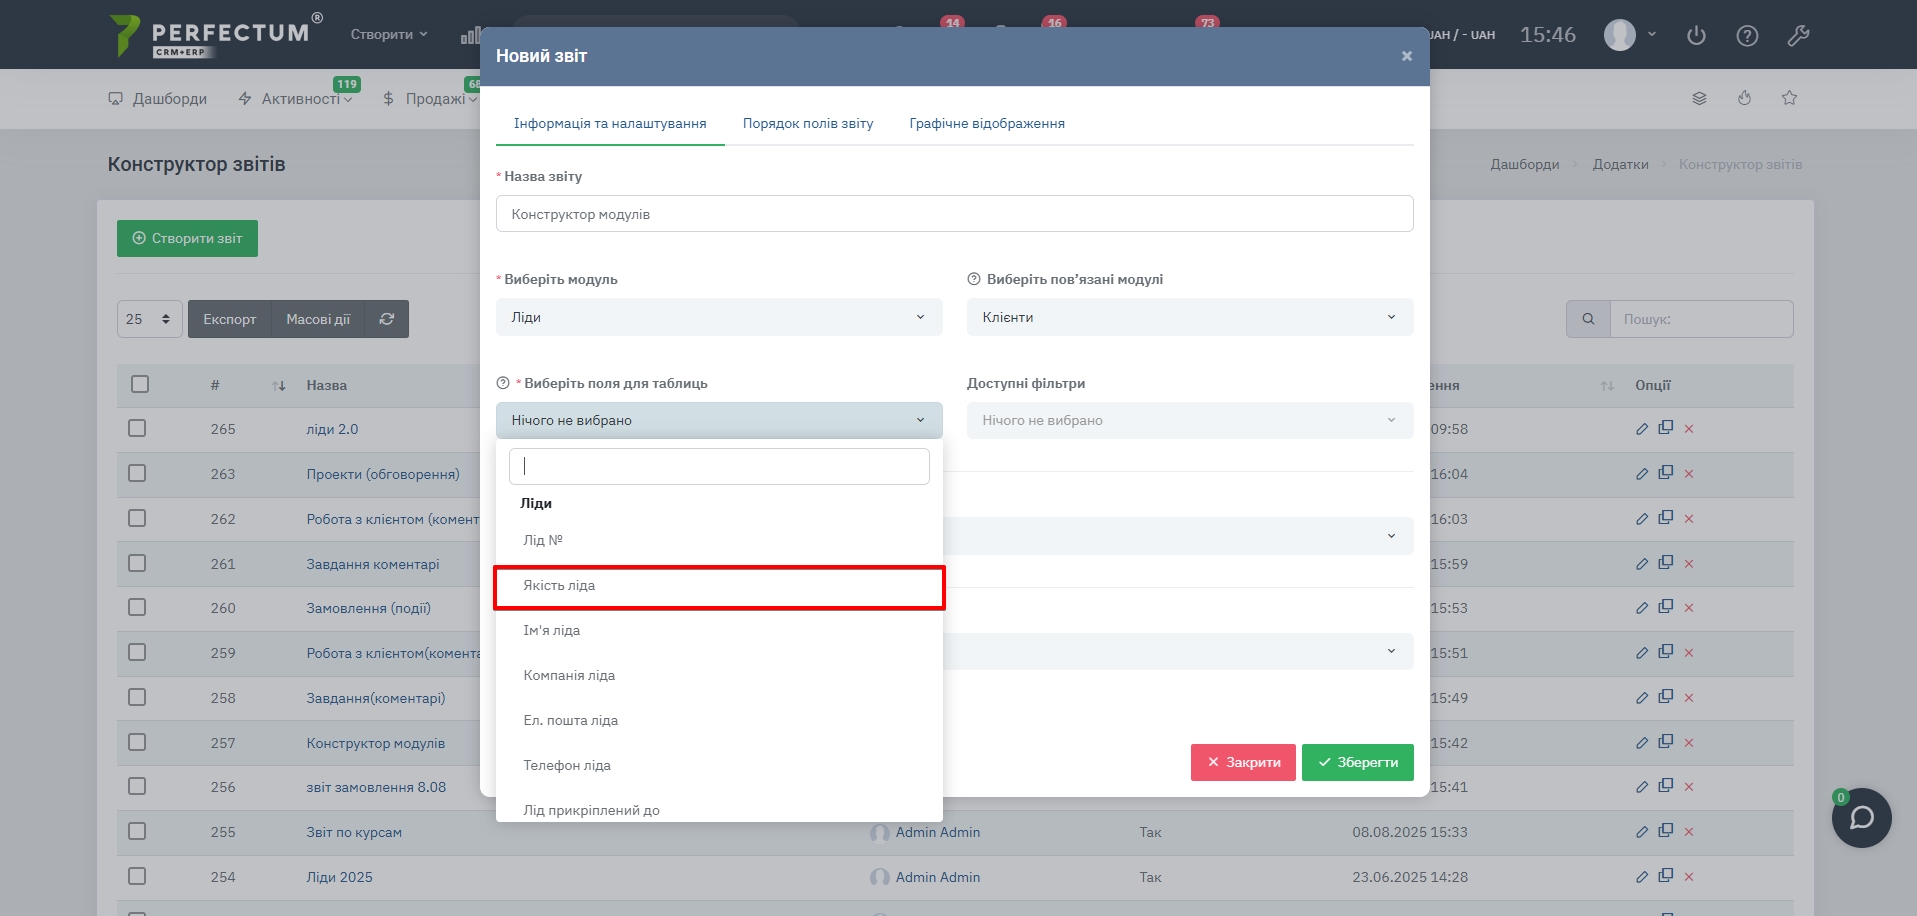Switch to Графічне відображення tab
The image size is (1917, 916).
pyautogui.click(x=987, y=123)
